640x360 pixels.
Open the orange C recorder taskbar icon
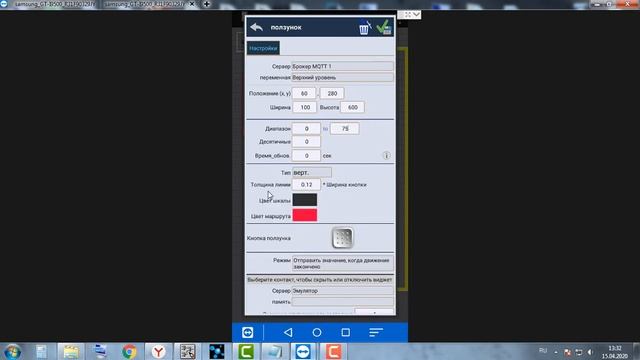pos(333,351)
